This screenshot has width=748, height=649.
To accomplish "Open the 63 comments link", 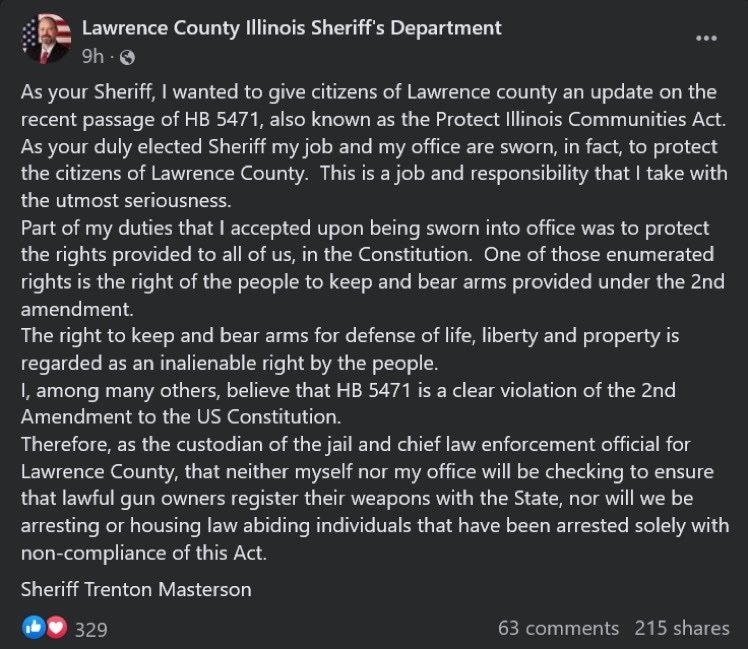I will (x=558, y=628).
